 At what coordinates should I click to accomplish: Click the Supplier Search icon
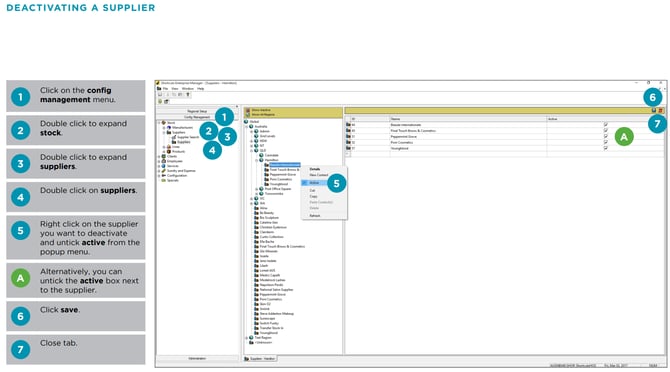point(174,137)
